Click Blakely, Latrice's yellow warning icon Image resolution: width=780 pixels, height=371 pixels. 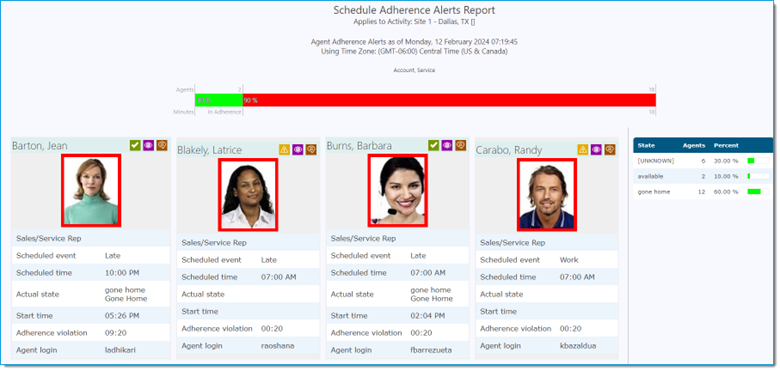[284, 150]
